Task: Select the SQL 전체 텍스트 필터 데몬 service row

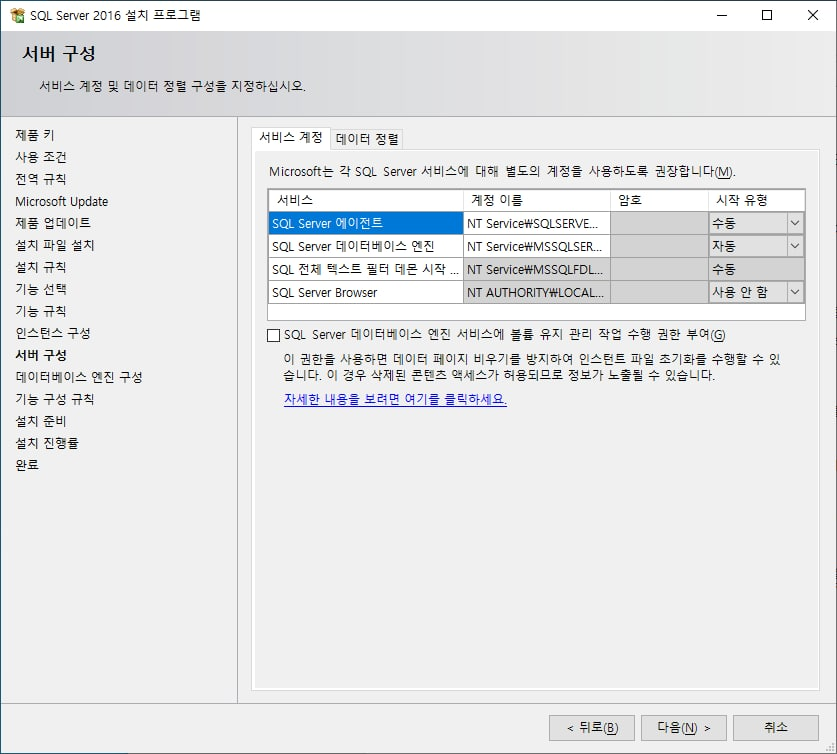Action: 366,269
